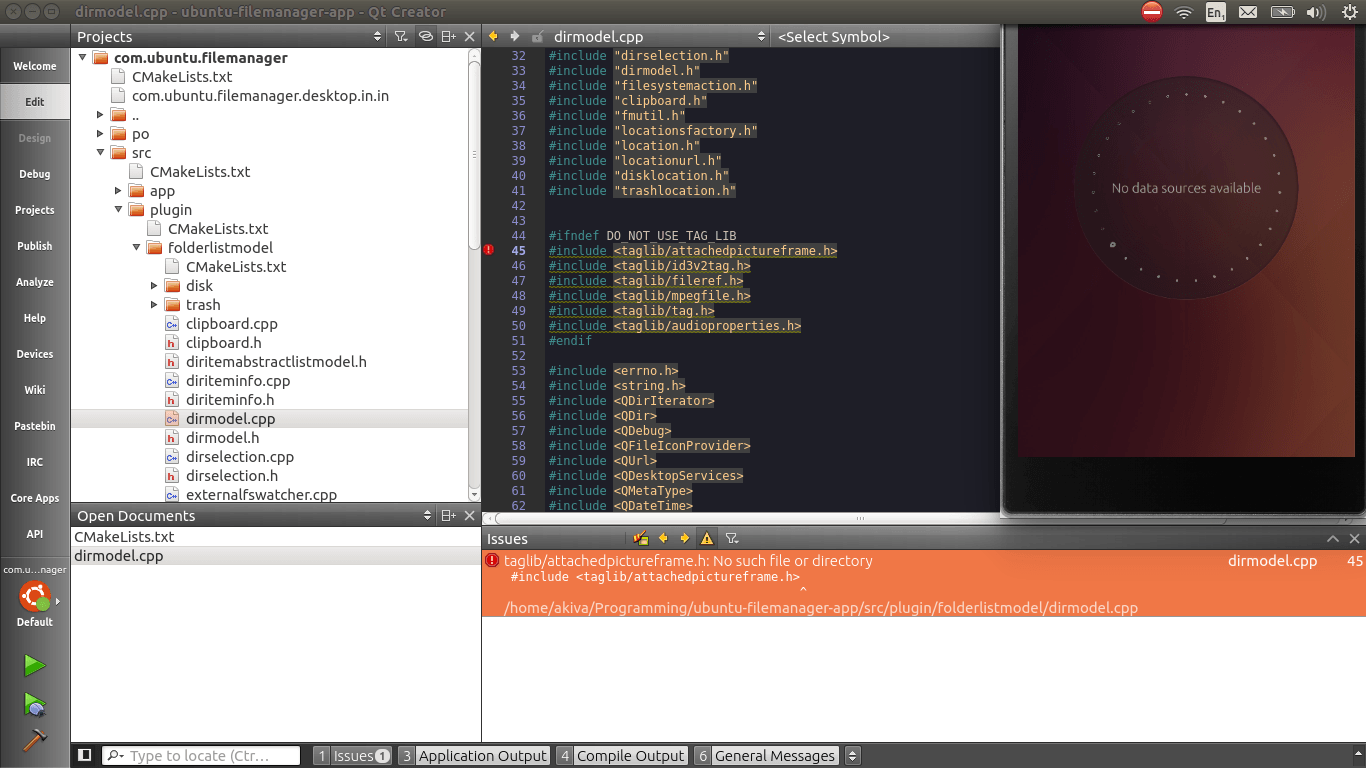The height and width of the screenshot is (768, 1366).
Task: Click the Type to locate search field
Action: (x=210, y=756)
